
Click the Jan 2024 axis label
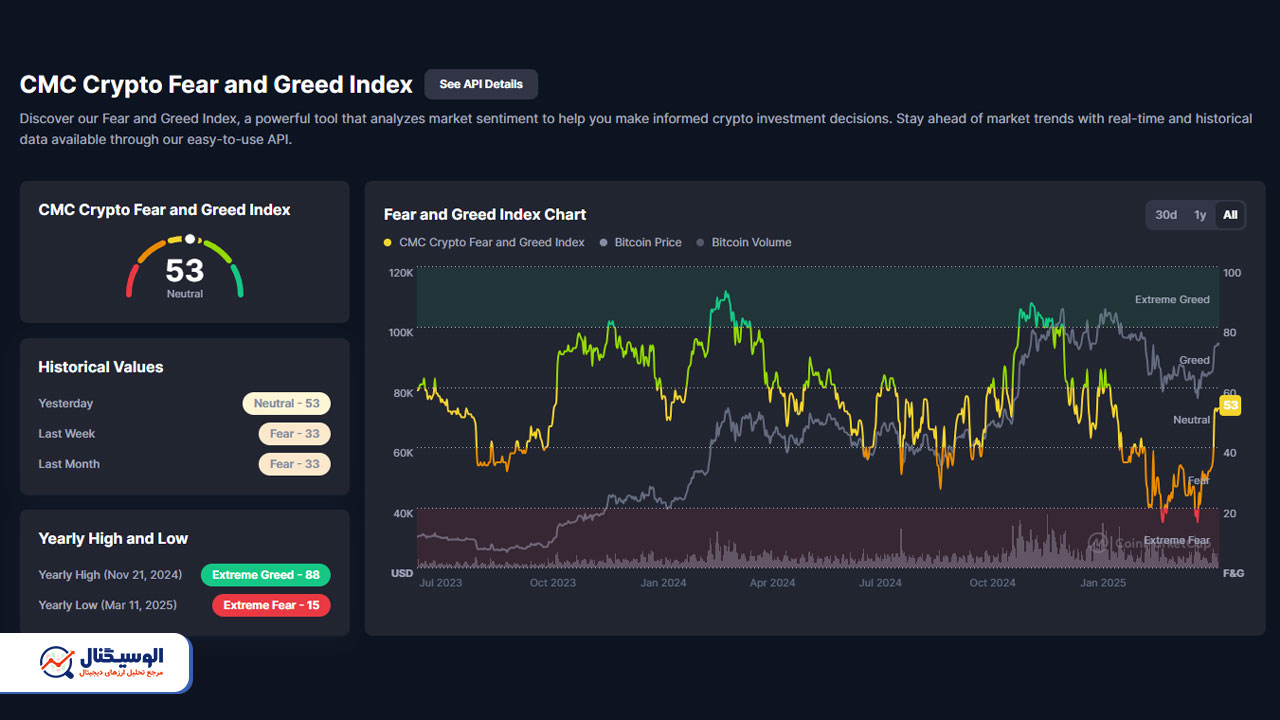pyautogui.click(x=663, y=582)
